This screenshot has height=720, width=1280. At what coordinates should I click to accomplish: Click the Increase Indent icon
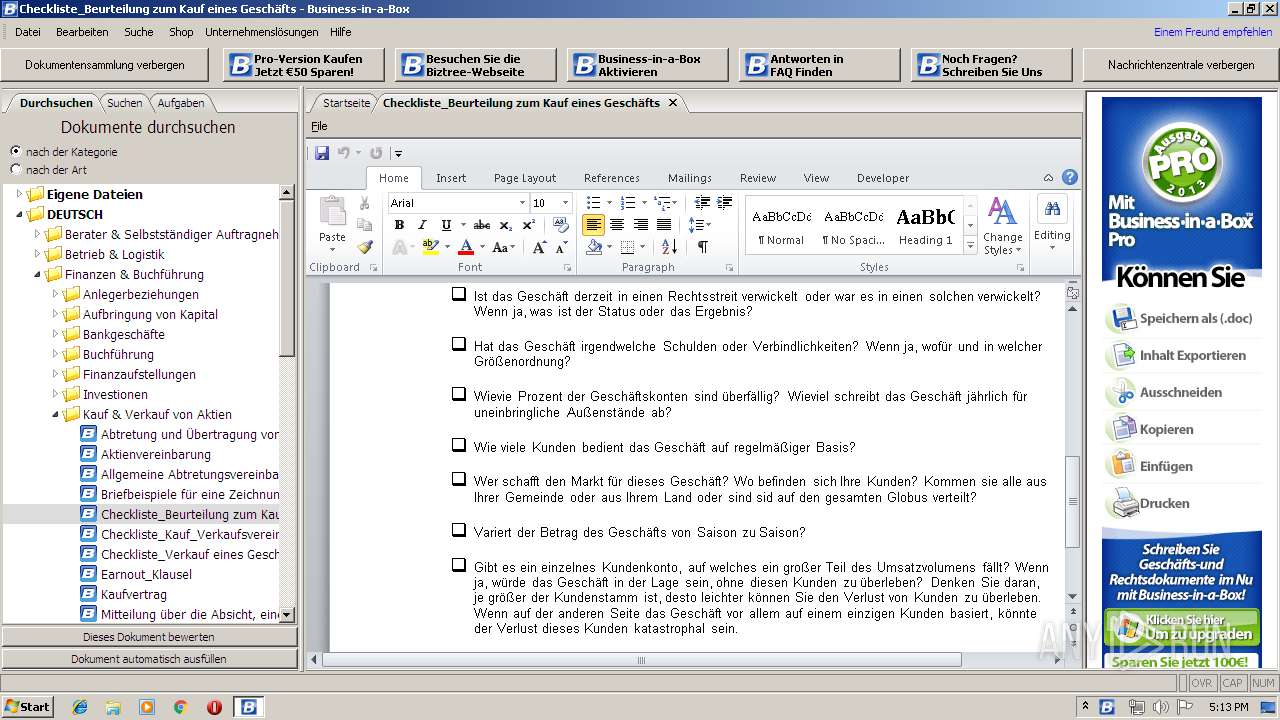point(724,203)
